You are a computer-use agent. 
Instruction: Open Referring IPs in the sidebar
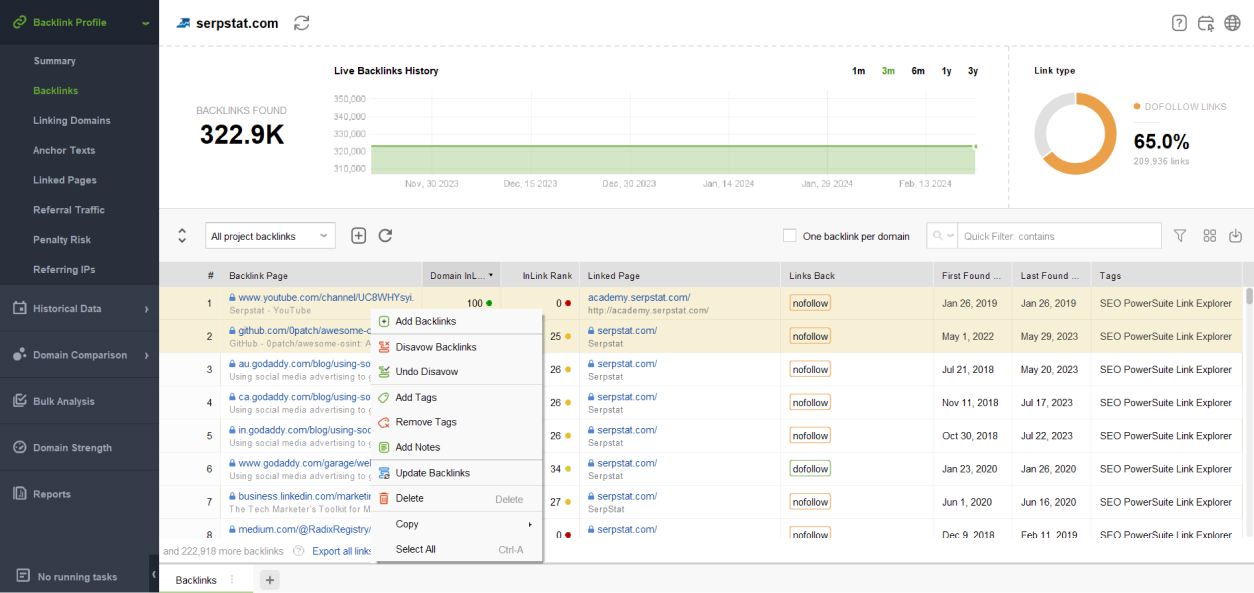[x=65, y=270]
